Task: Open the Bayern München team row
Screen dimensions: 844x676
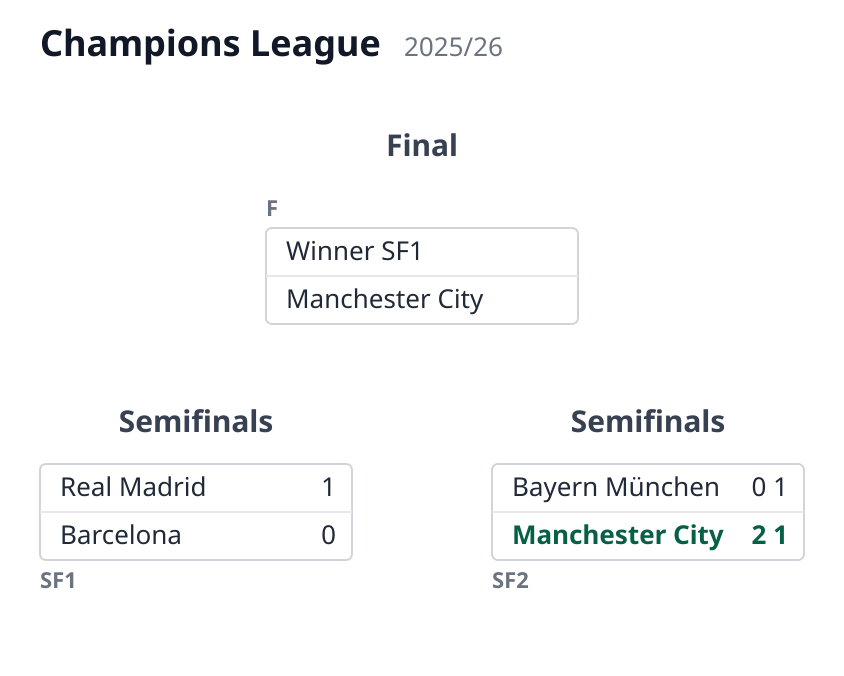Action: (648, 488)
